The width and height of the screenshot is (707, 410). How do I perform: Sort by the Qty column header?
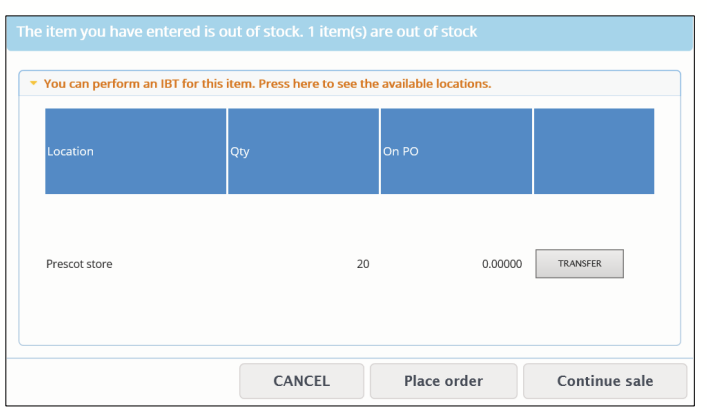coord(303,151)
